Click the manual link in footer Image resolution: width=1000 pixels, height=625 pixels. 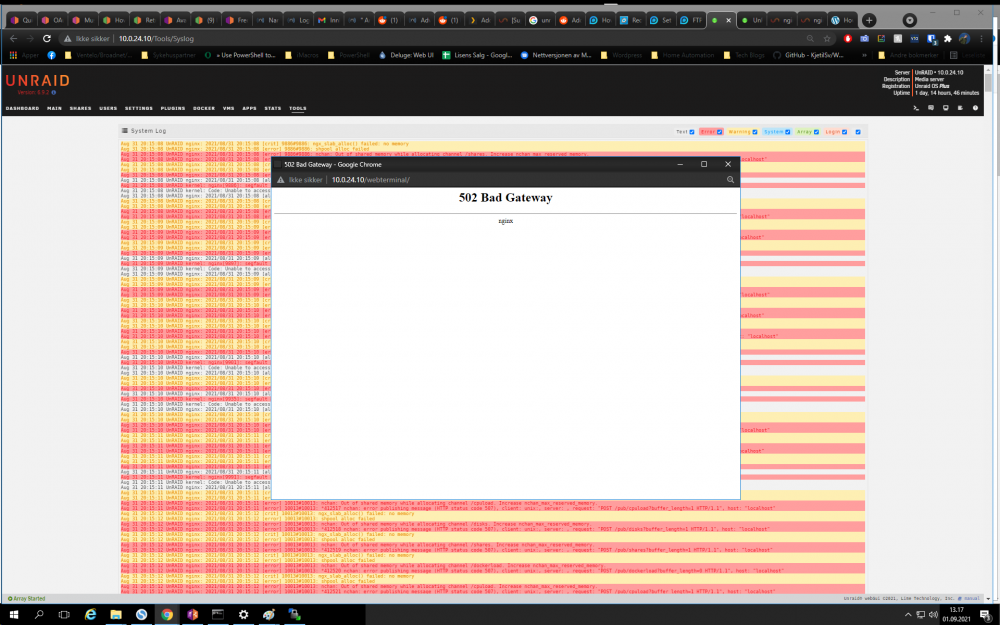click(972, 598)
